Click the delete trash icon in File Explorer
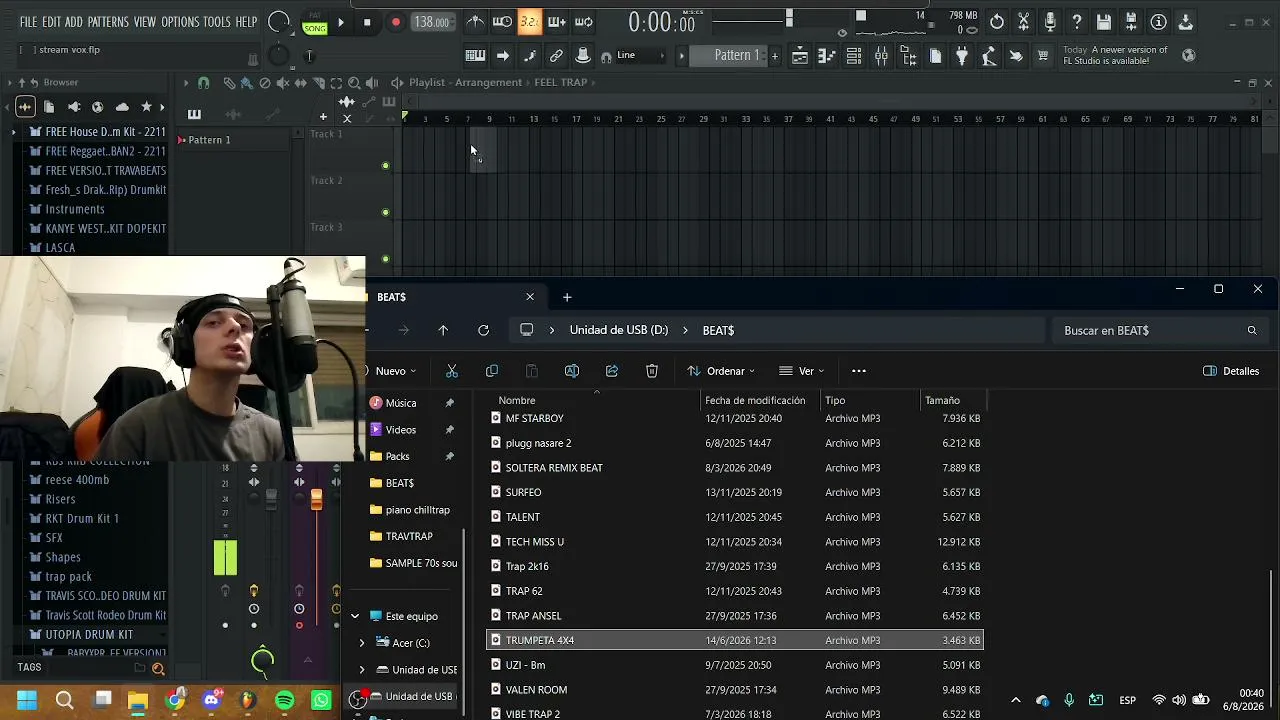 [x=652, y=371]
